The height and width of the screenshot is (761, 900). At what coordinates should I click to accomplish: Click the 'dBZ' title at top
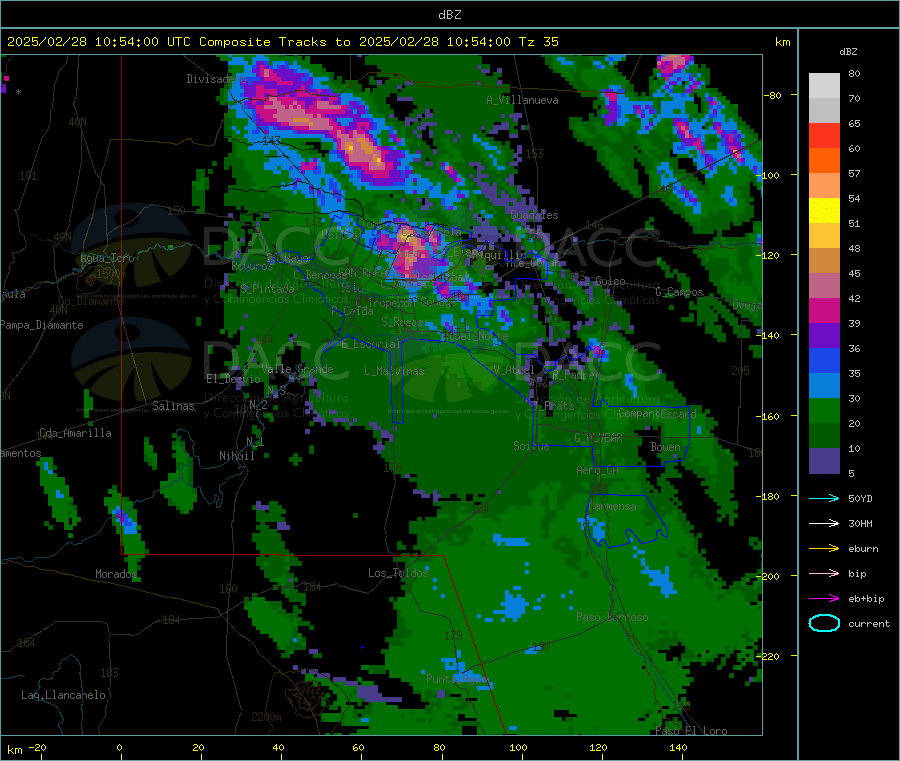pos(449,15)
